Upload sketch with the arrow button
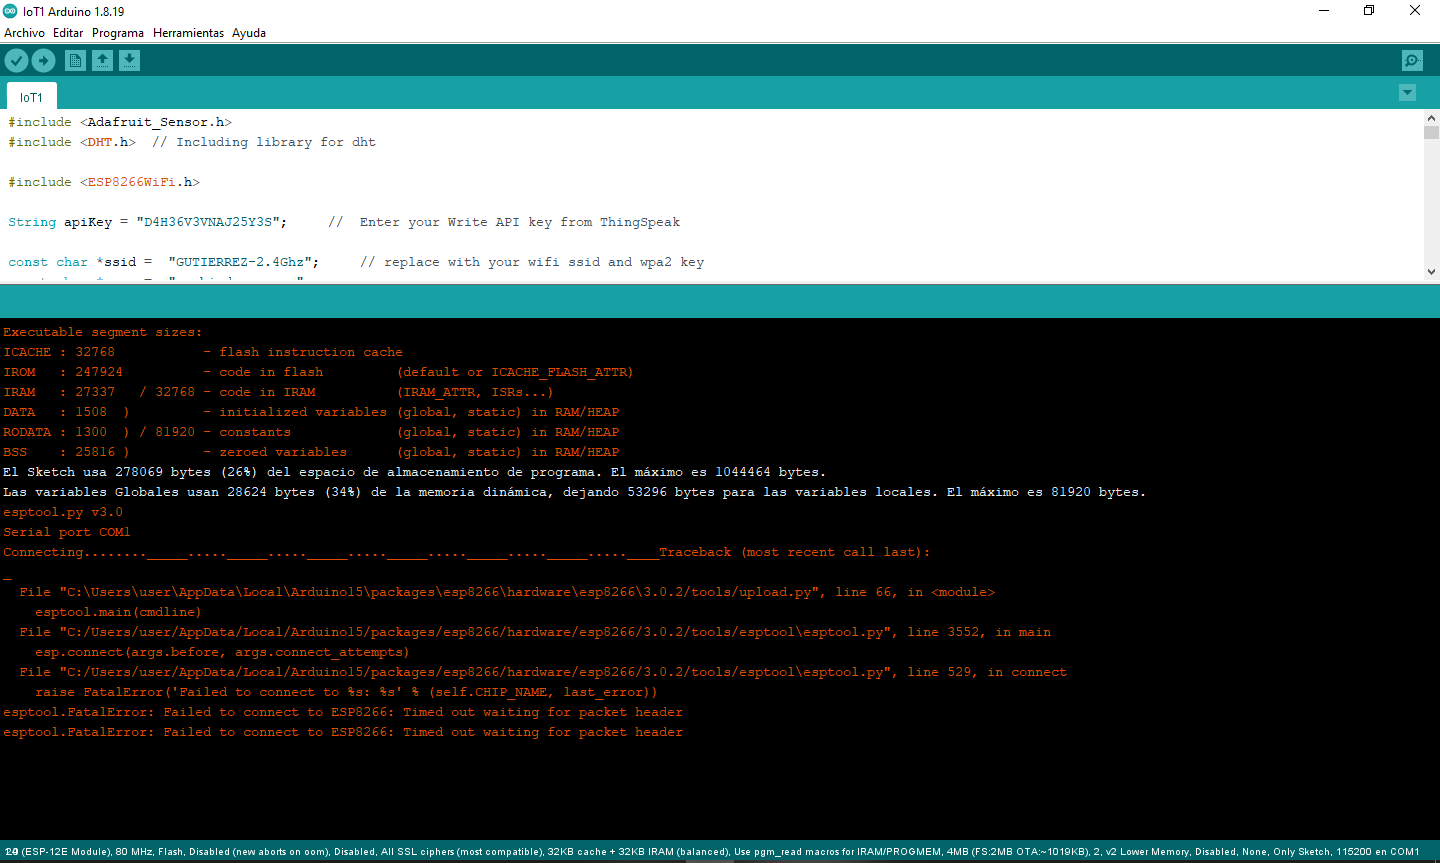This screenshot has width=1440, height=863. pyautogui.click(x=43, y=61)
